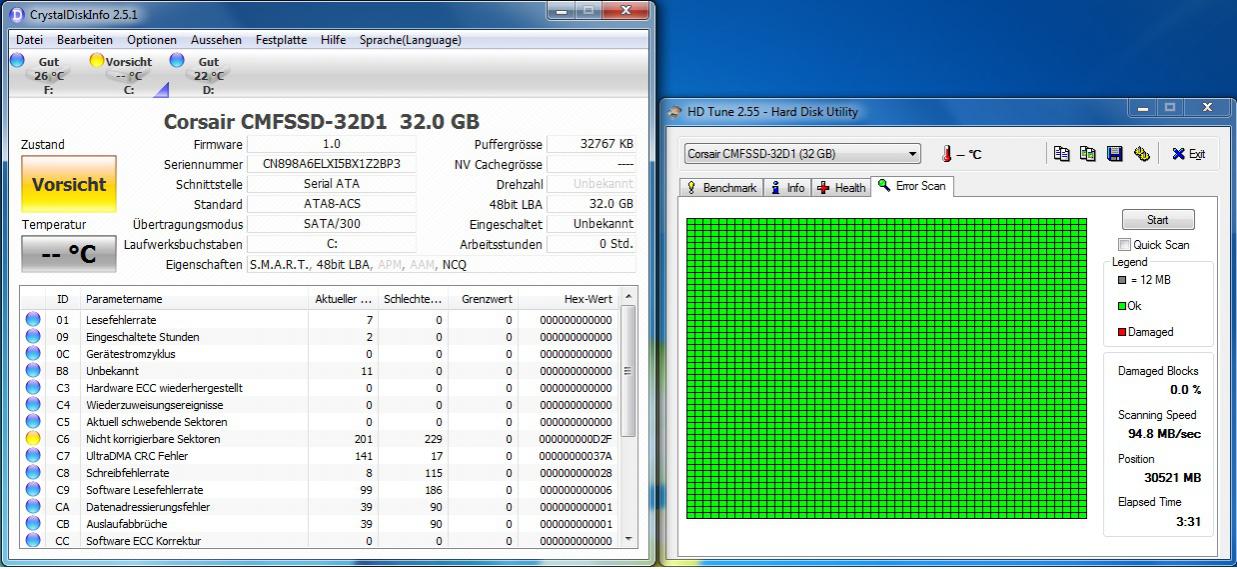Click the thermometer temperature icon in HD Tune

point(946,154)
